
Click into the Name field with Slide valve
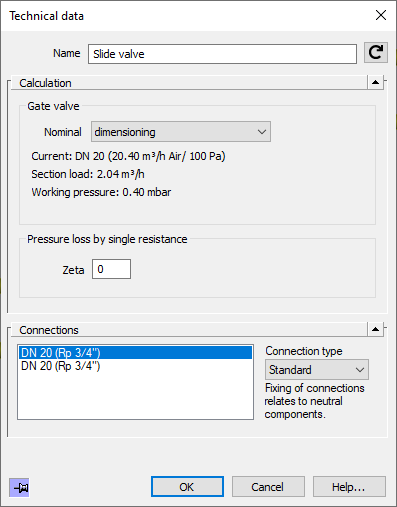point(222,54)
